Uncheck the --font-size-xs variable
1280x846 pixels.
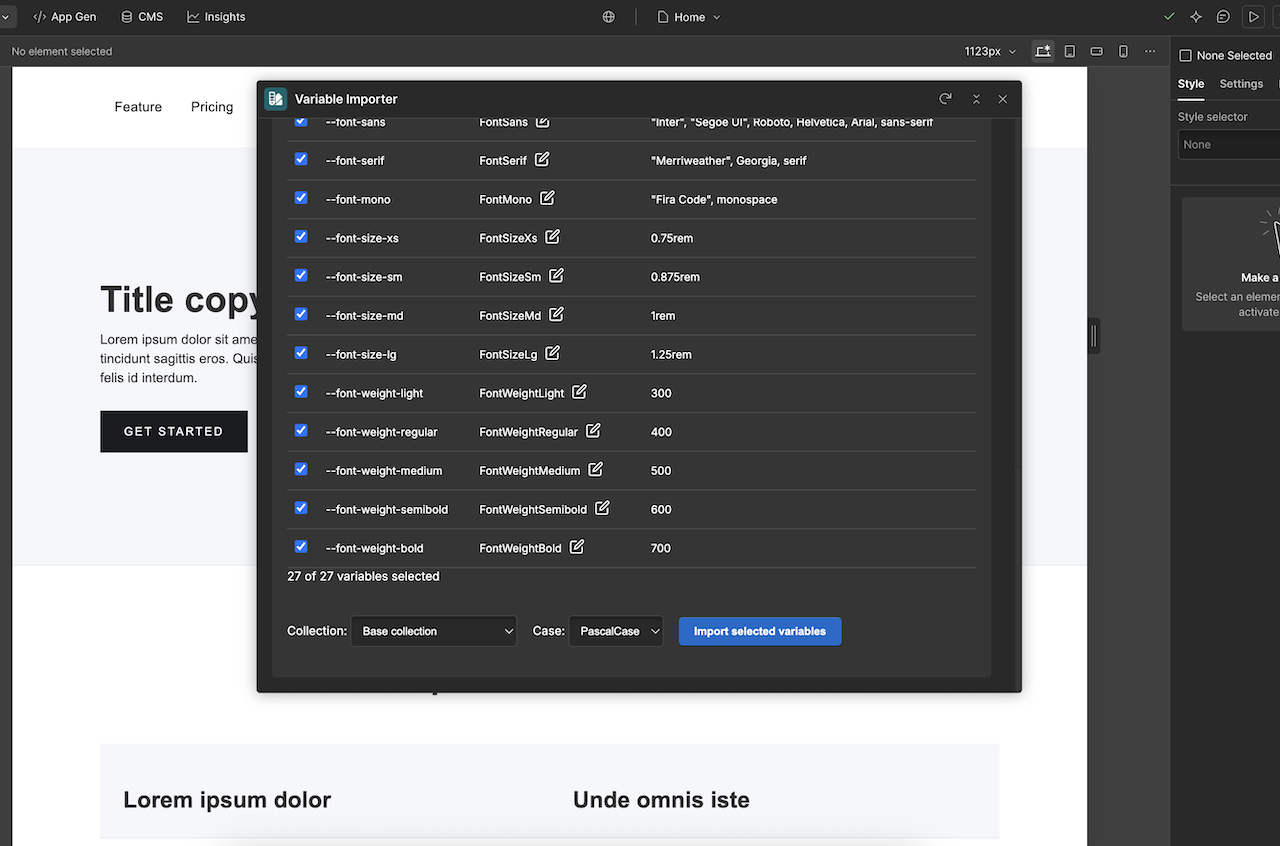(x=301, y=237)
